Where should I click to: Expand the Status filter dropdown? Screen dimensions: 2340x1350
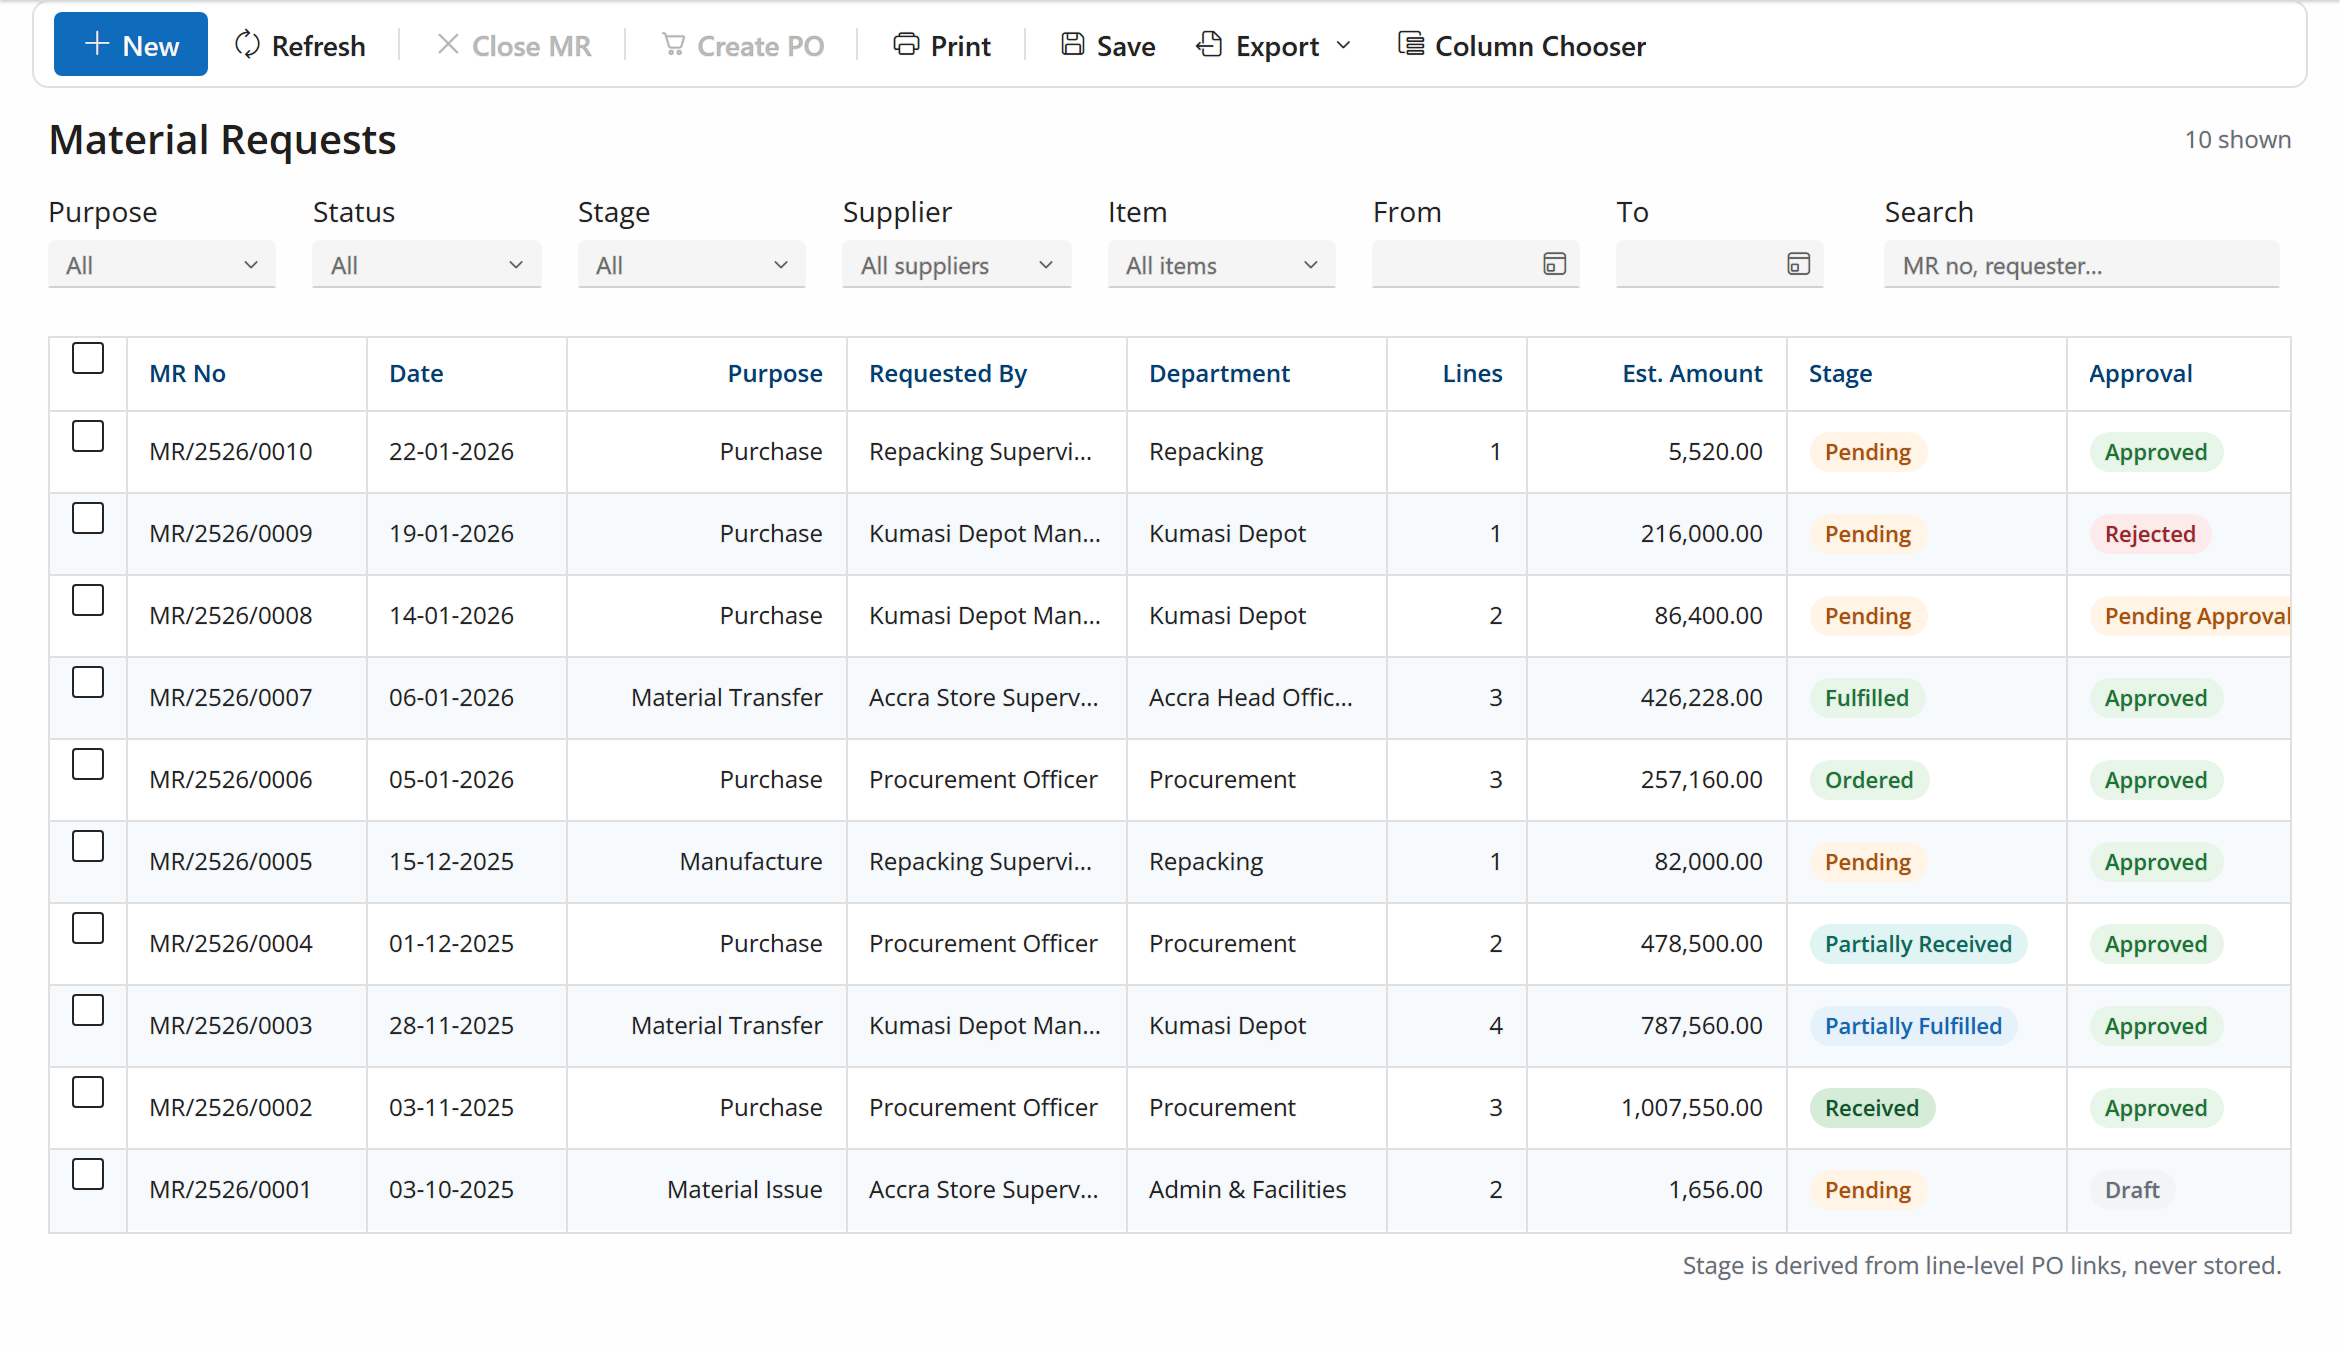point(427,264)
